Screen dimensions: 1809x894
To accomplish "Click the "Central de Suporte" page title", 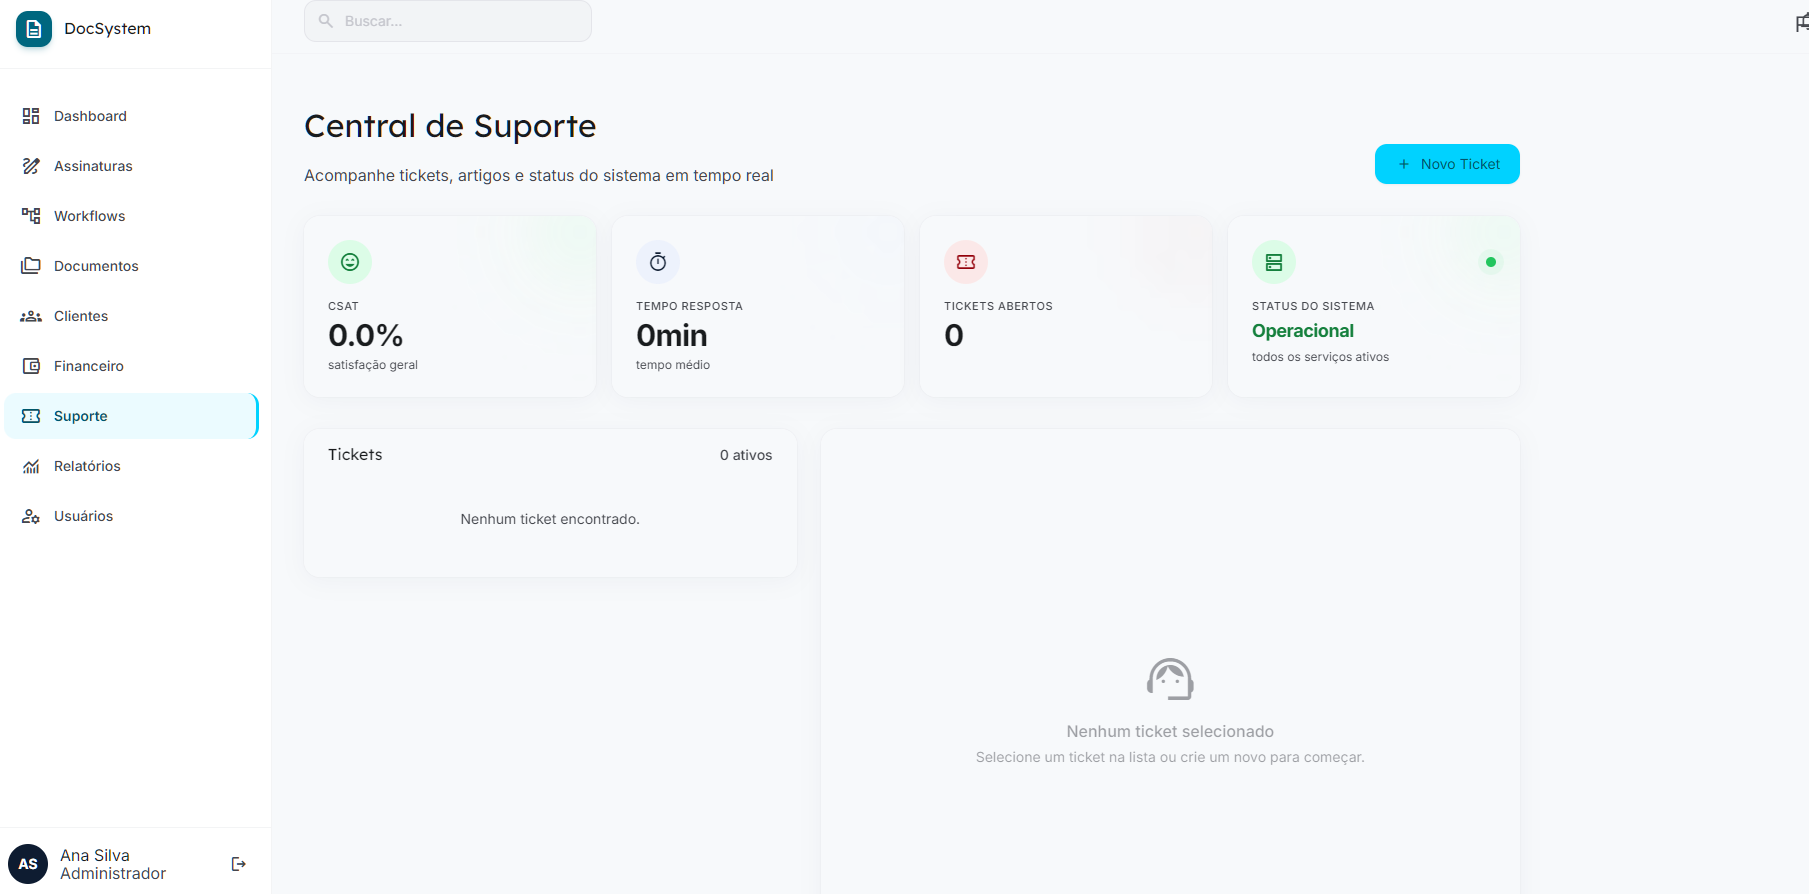I will 450,126.
